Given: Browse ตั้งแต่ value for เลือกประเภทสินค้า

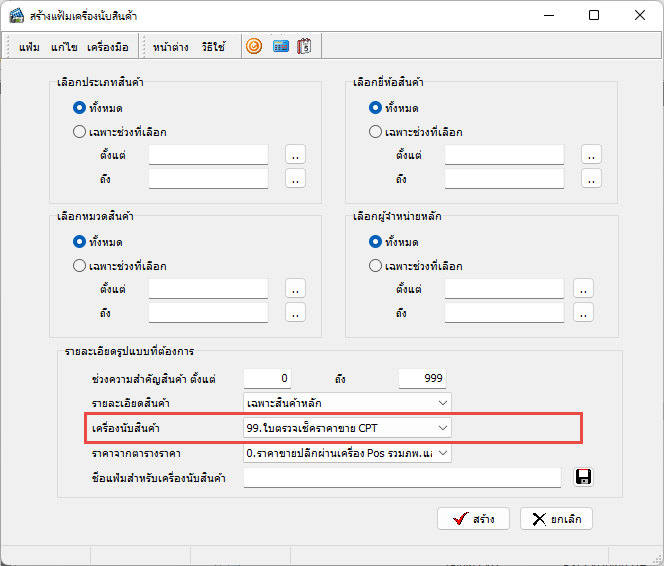Looking at the screenshot, I should [x=295, y=154].
